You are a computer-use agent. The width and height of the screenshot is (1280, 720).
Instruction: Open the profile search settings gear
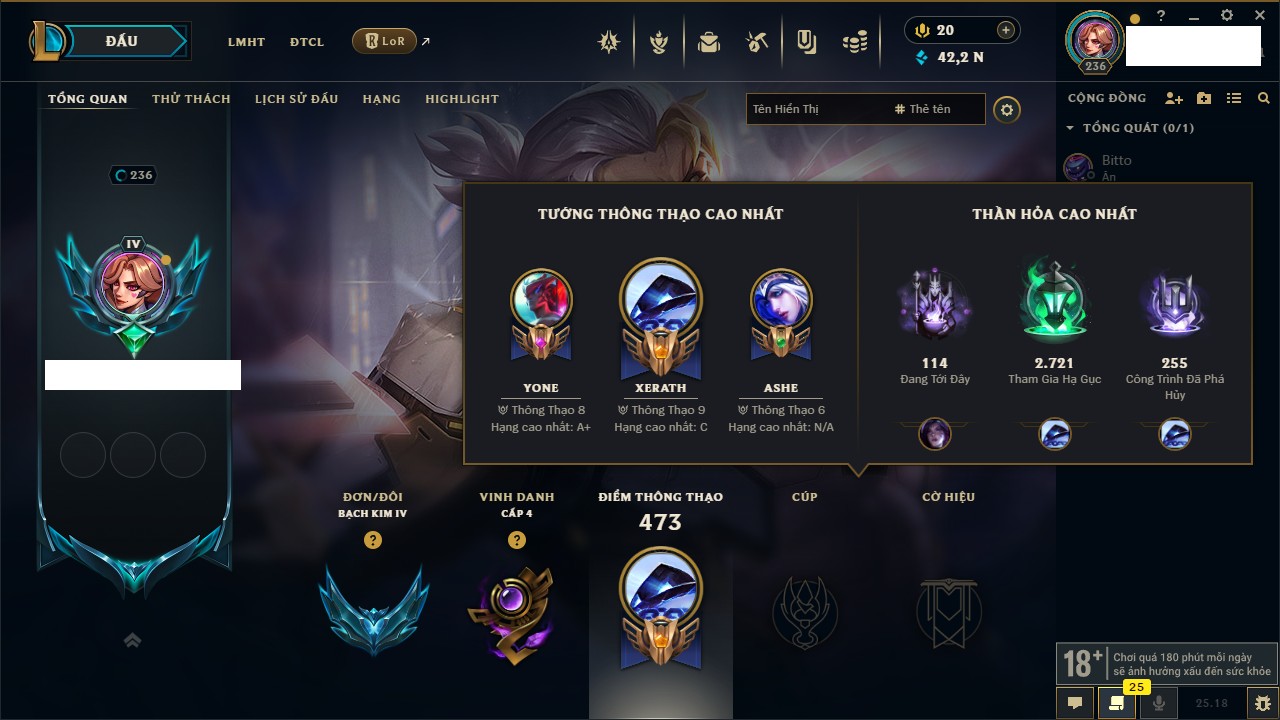1007,109
